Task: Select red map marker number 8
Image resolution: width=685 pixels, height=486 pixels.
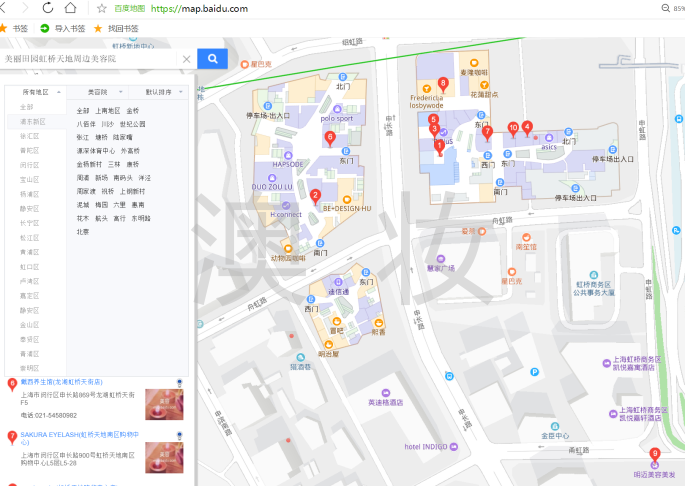Action: [x=443, y=84]
